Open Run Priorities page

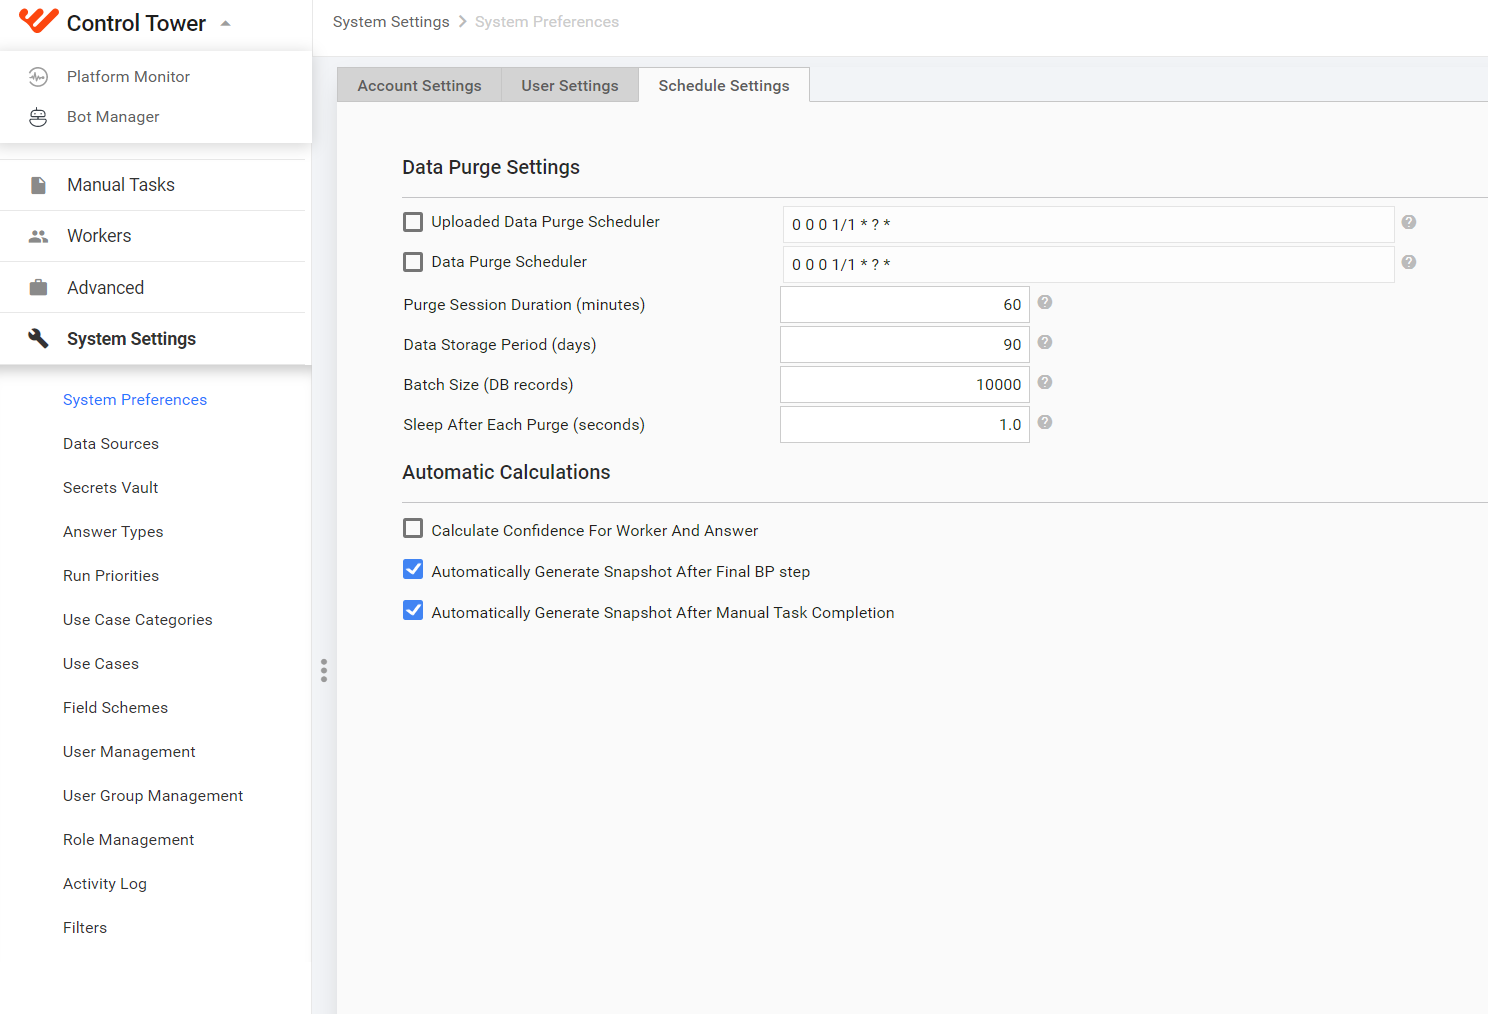click(x=111, y=576)
